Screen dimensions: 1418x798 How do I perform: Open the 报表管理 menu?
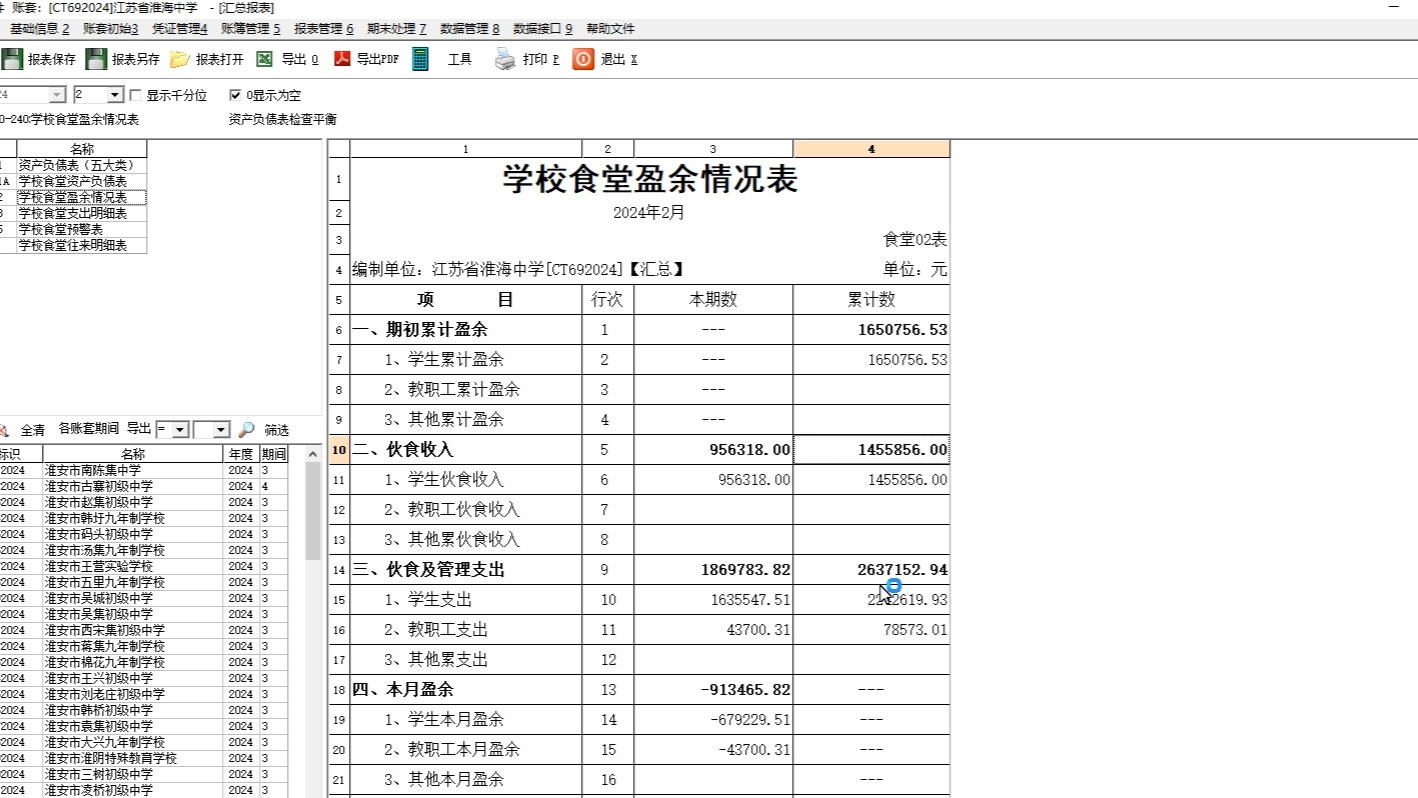click(324, 29)
